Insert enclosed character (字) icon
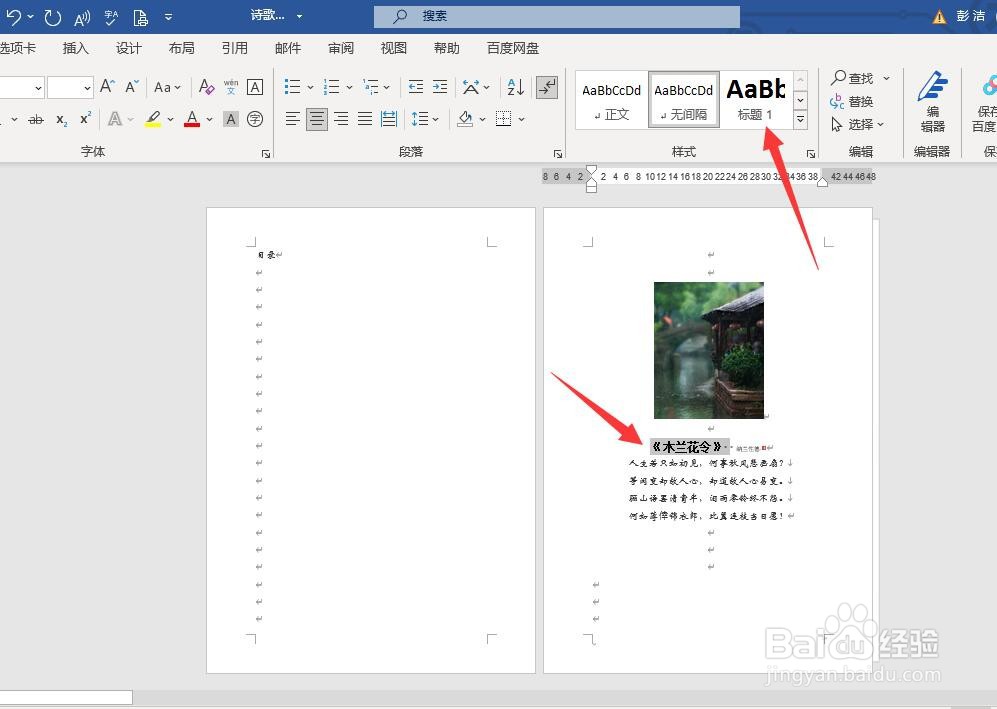 click(x=255, y=119)
